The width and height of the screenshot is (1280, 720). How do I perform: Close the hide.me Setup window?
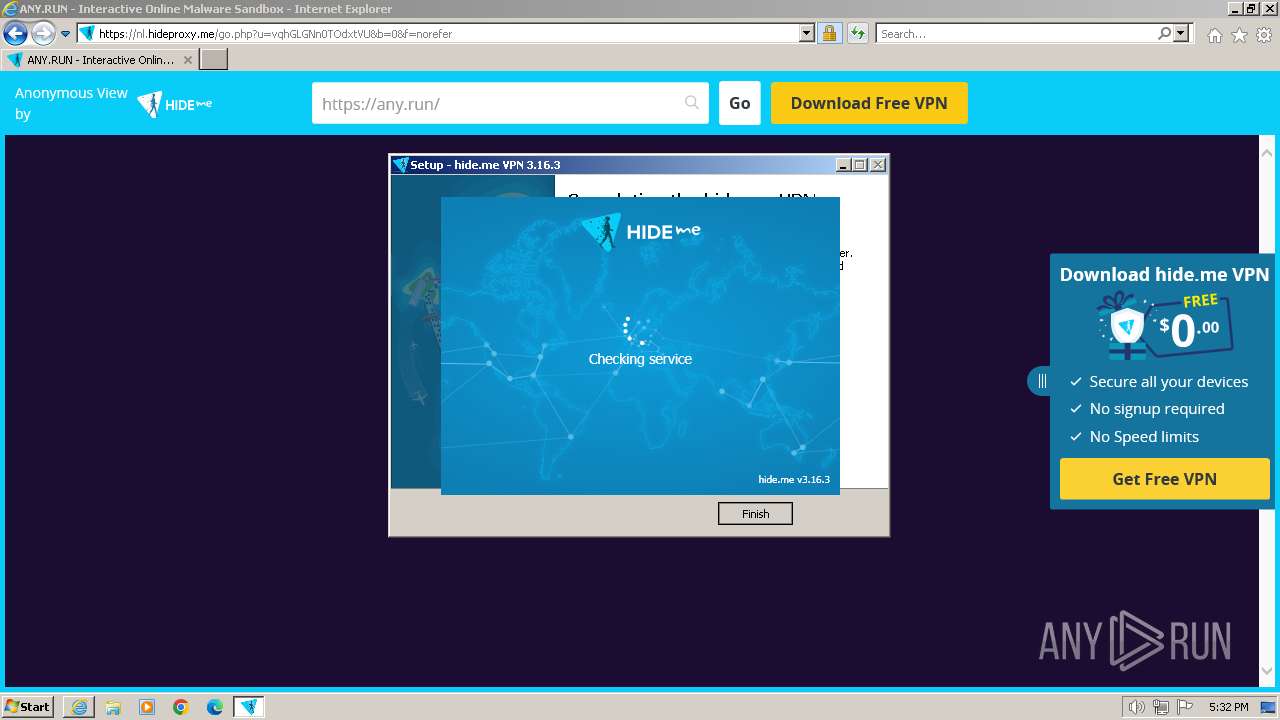coord(878,165)
